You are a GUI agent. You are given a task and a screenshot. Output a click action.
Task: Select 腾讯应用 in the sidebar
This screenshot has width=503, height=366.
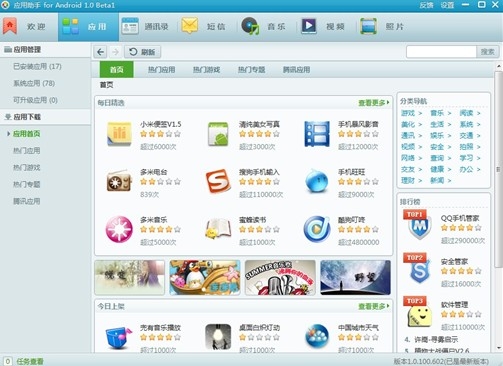click(x=27, y=201)
